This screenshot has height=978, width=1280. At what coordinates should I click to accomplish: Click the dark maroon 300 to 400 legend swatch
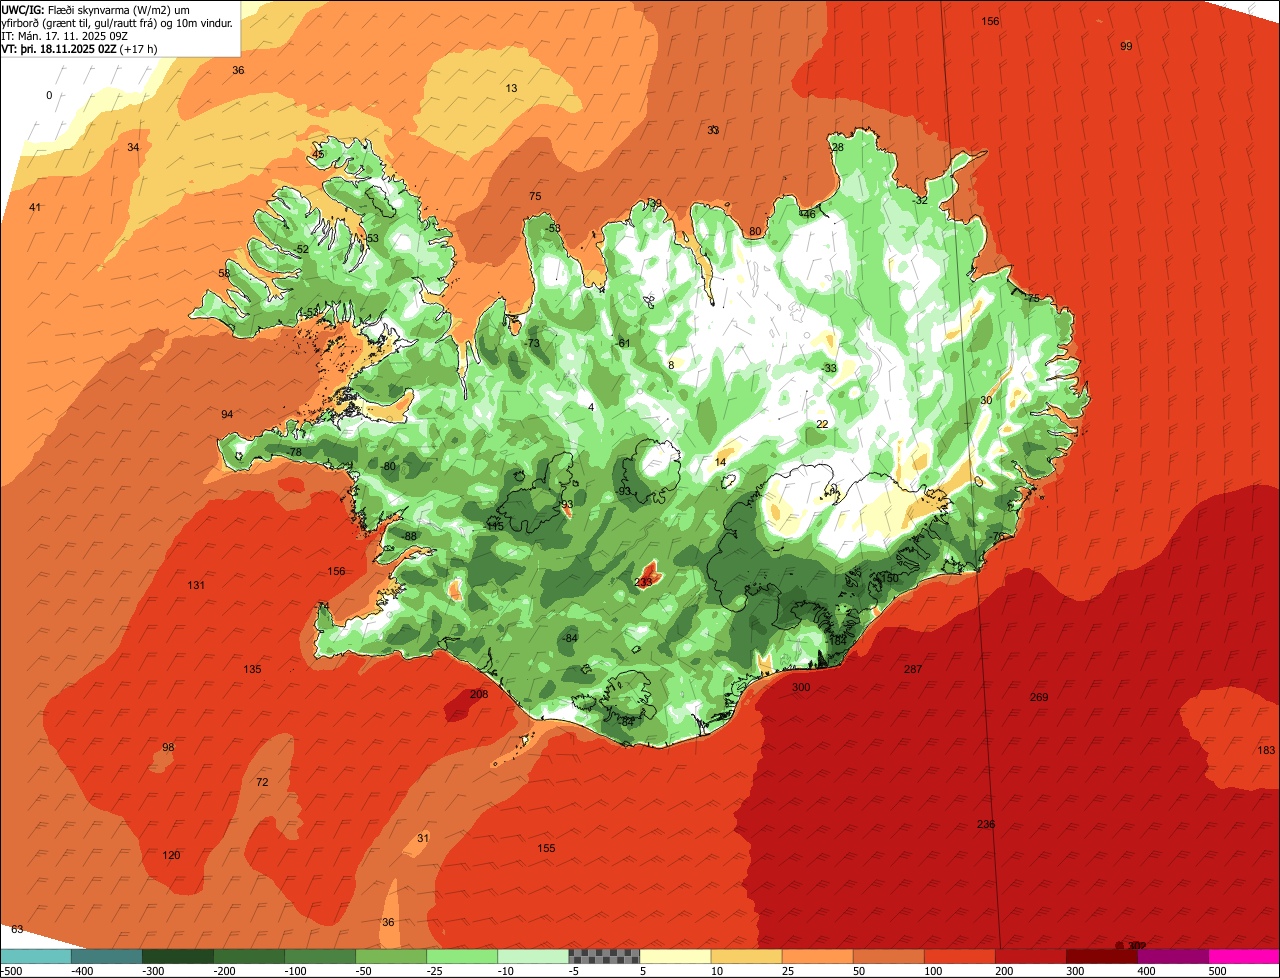1101,956
